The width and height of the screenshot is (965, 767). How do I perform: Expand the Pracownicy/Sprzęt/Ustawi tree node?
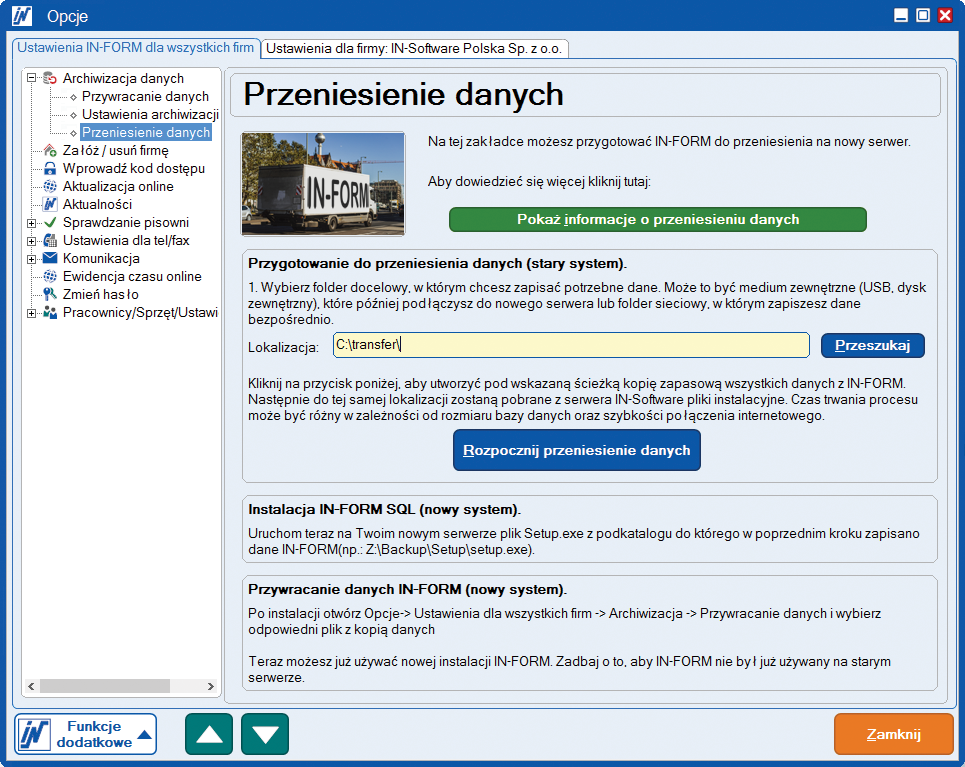click(x=32, y=312)
